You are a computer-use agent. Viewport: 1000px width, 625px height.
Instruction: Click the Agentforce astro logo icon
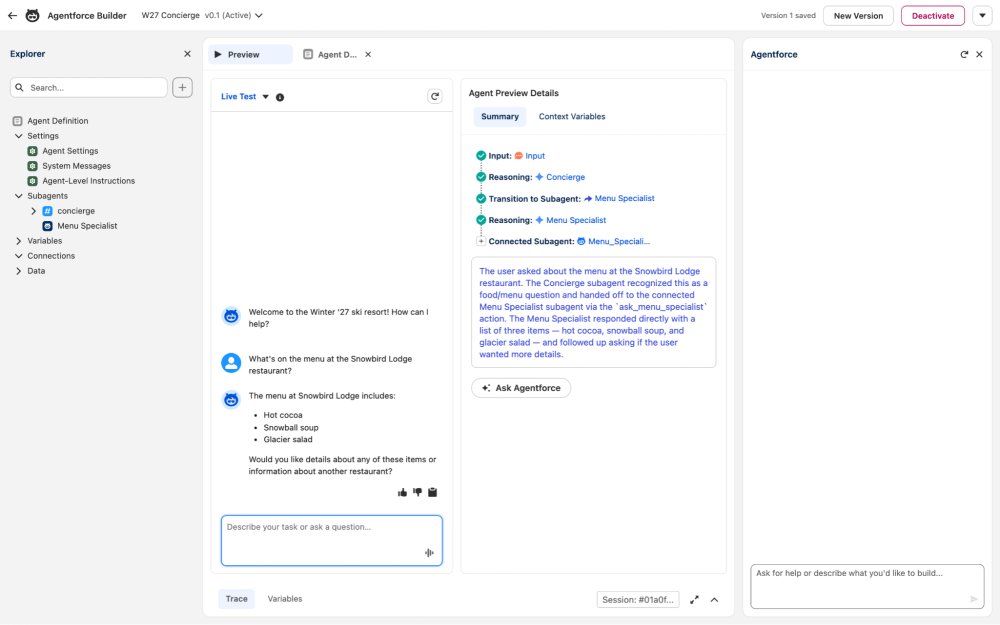tap(33, 15)
